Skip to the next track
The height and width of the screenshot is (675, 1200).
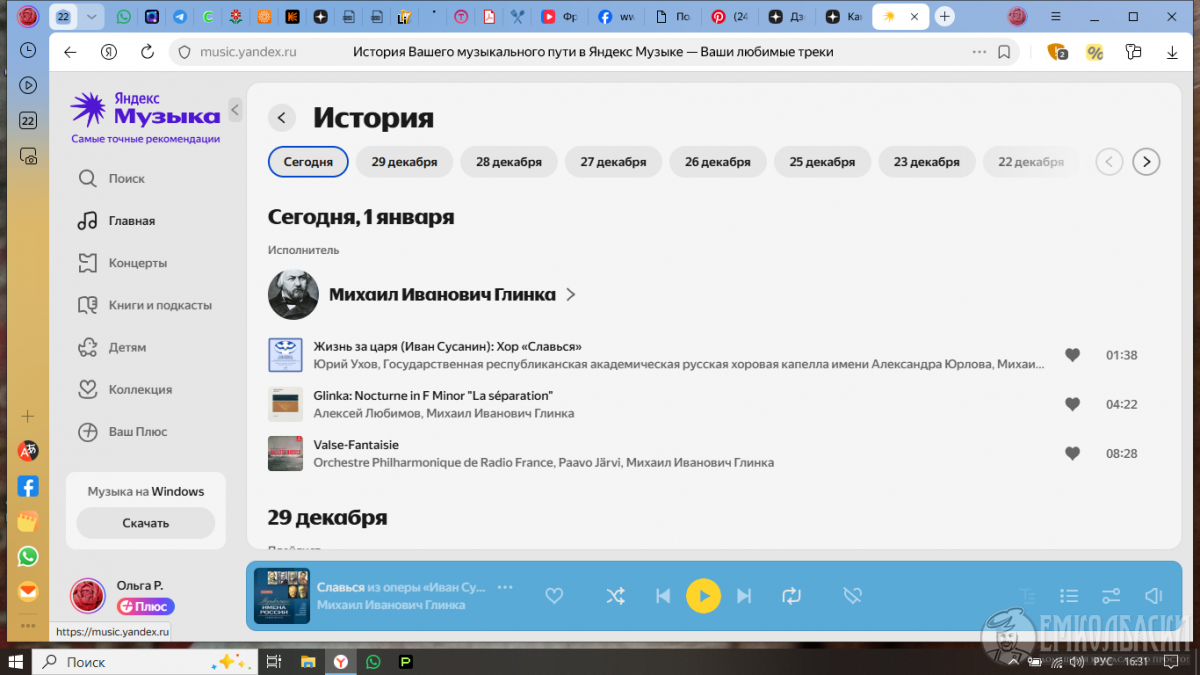click(744, 596)
